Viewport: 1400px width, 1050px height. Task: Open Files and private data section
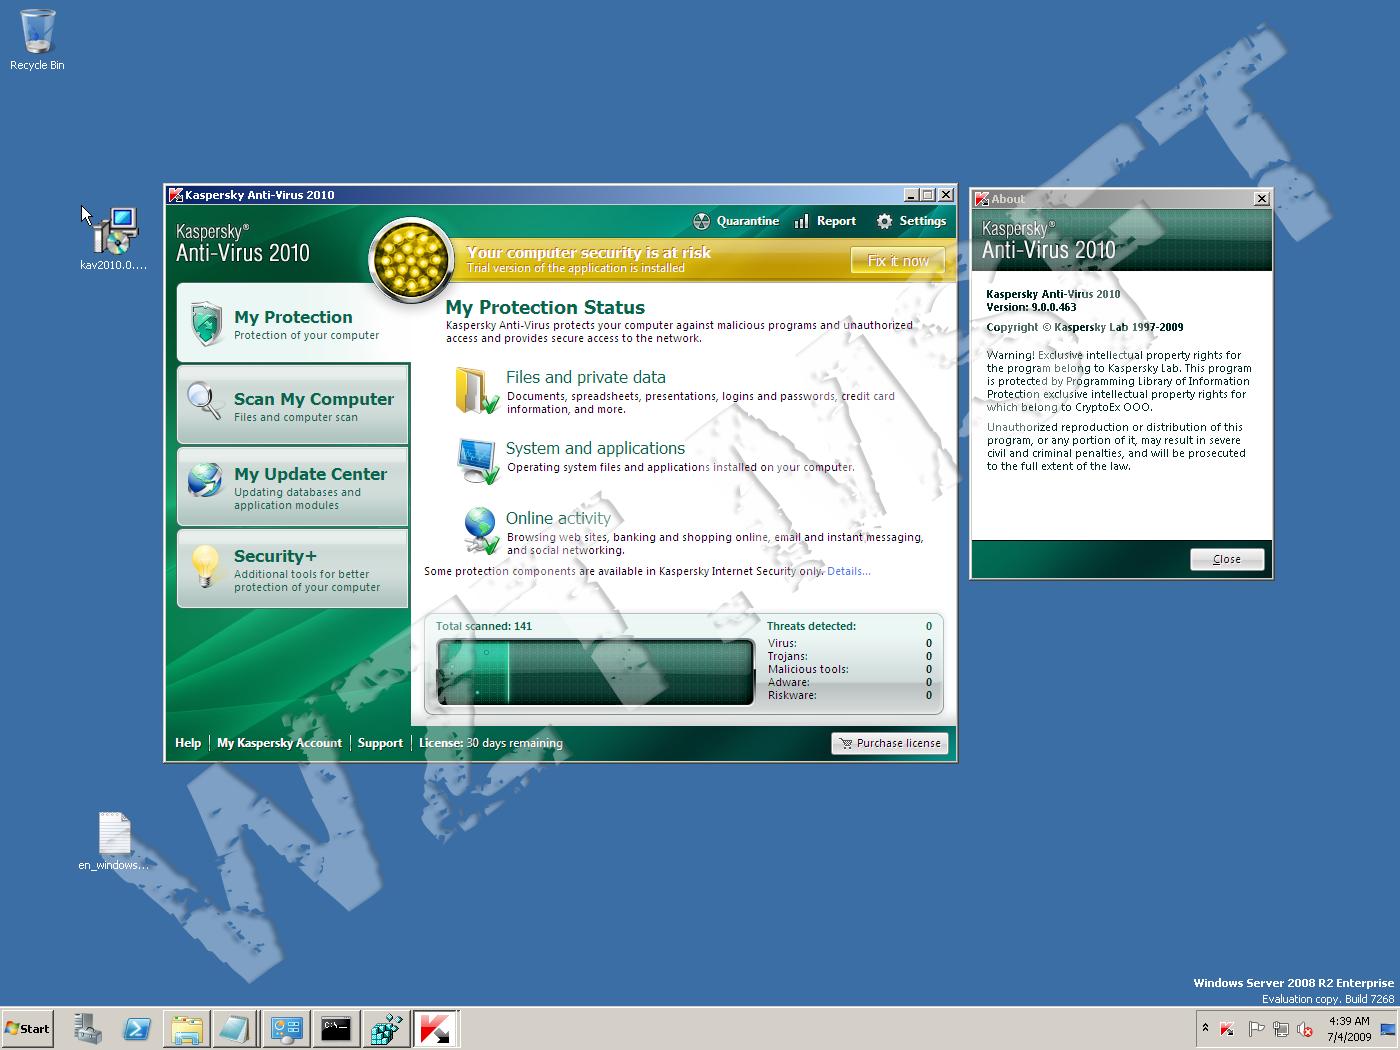point(585,377)
